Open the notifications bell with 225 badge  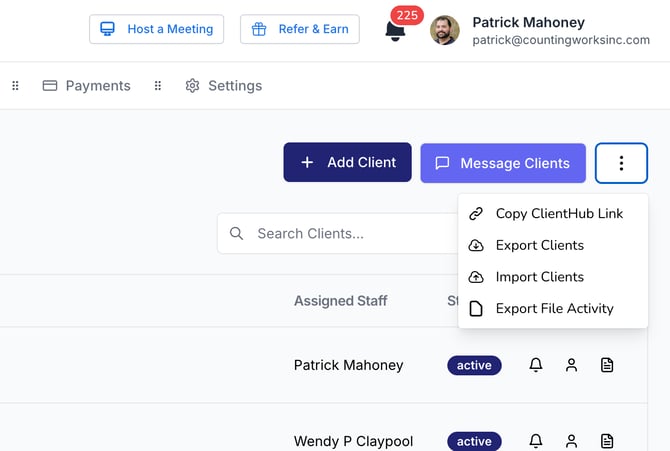[396, 30]
